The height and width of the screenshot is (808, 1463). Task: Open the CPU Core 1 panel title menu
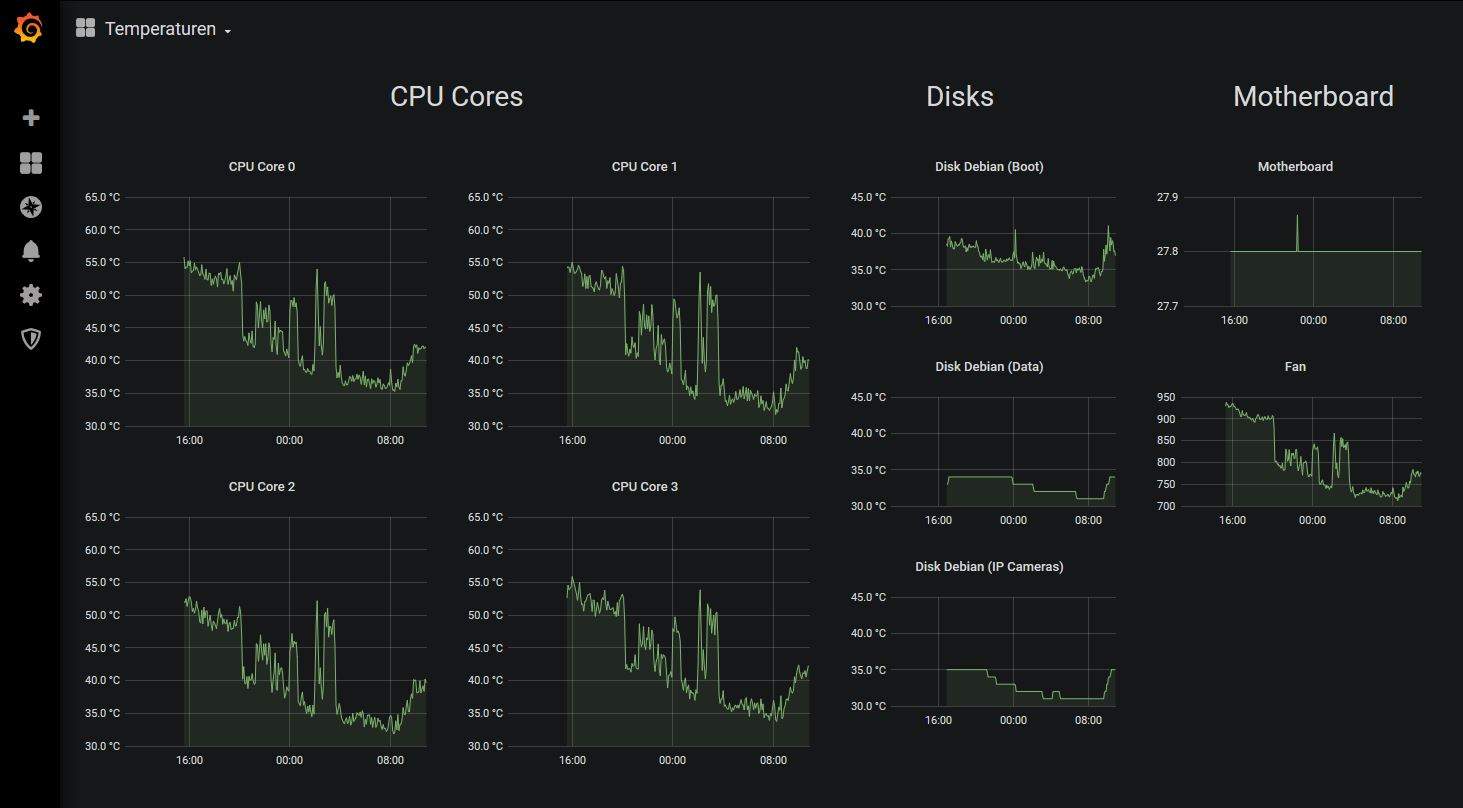click(x=644, y=167)
